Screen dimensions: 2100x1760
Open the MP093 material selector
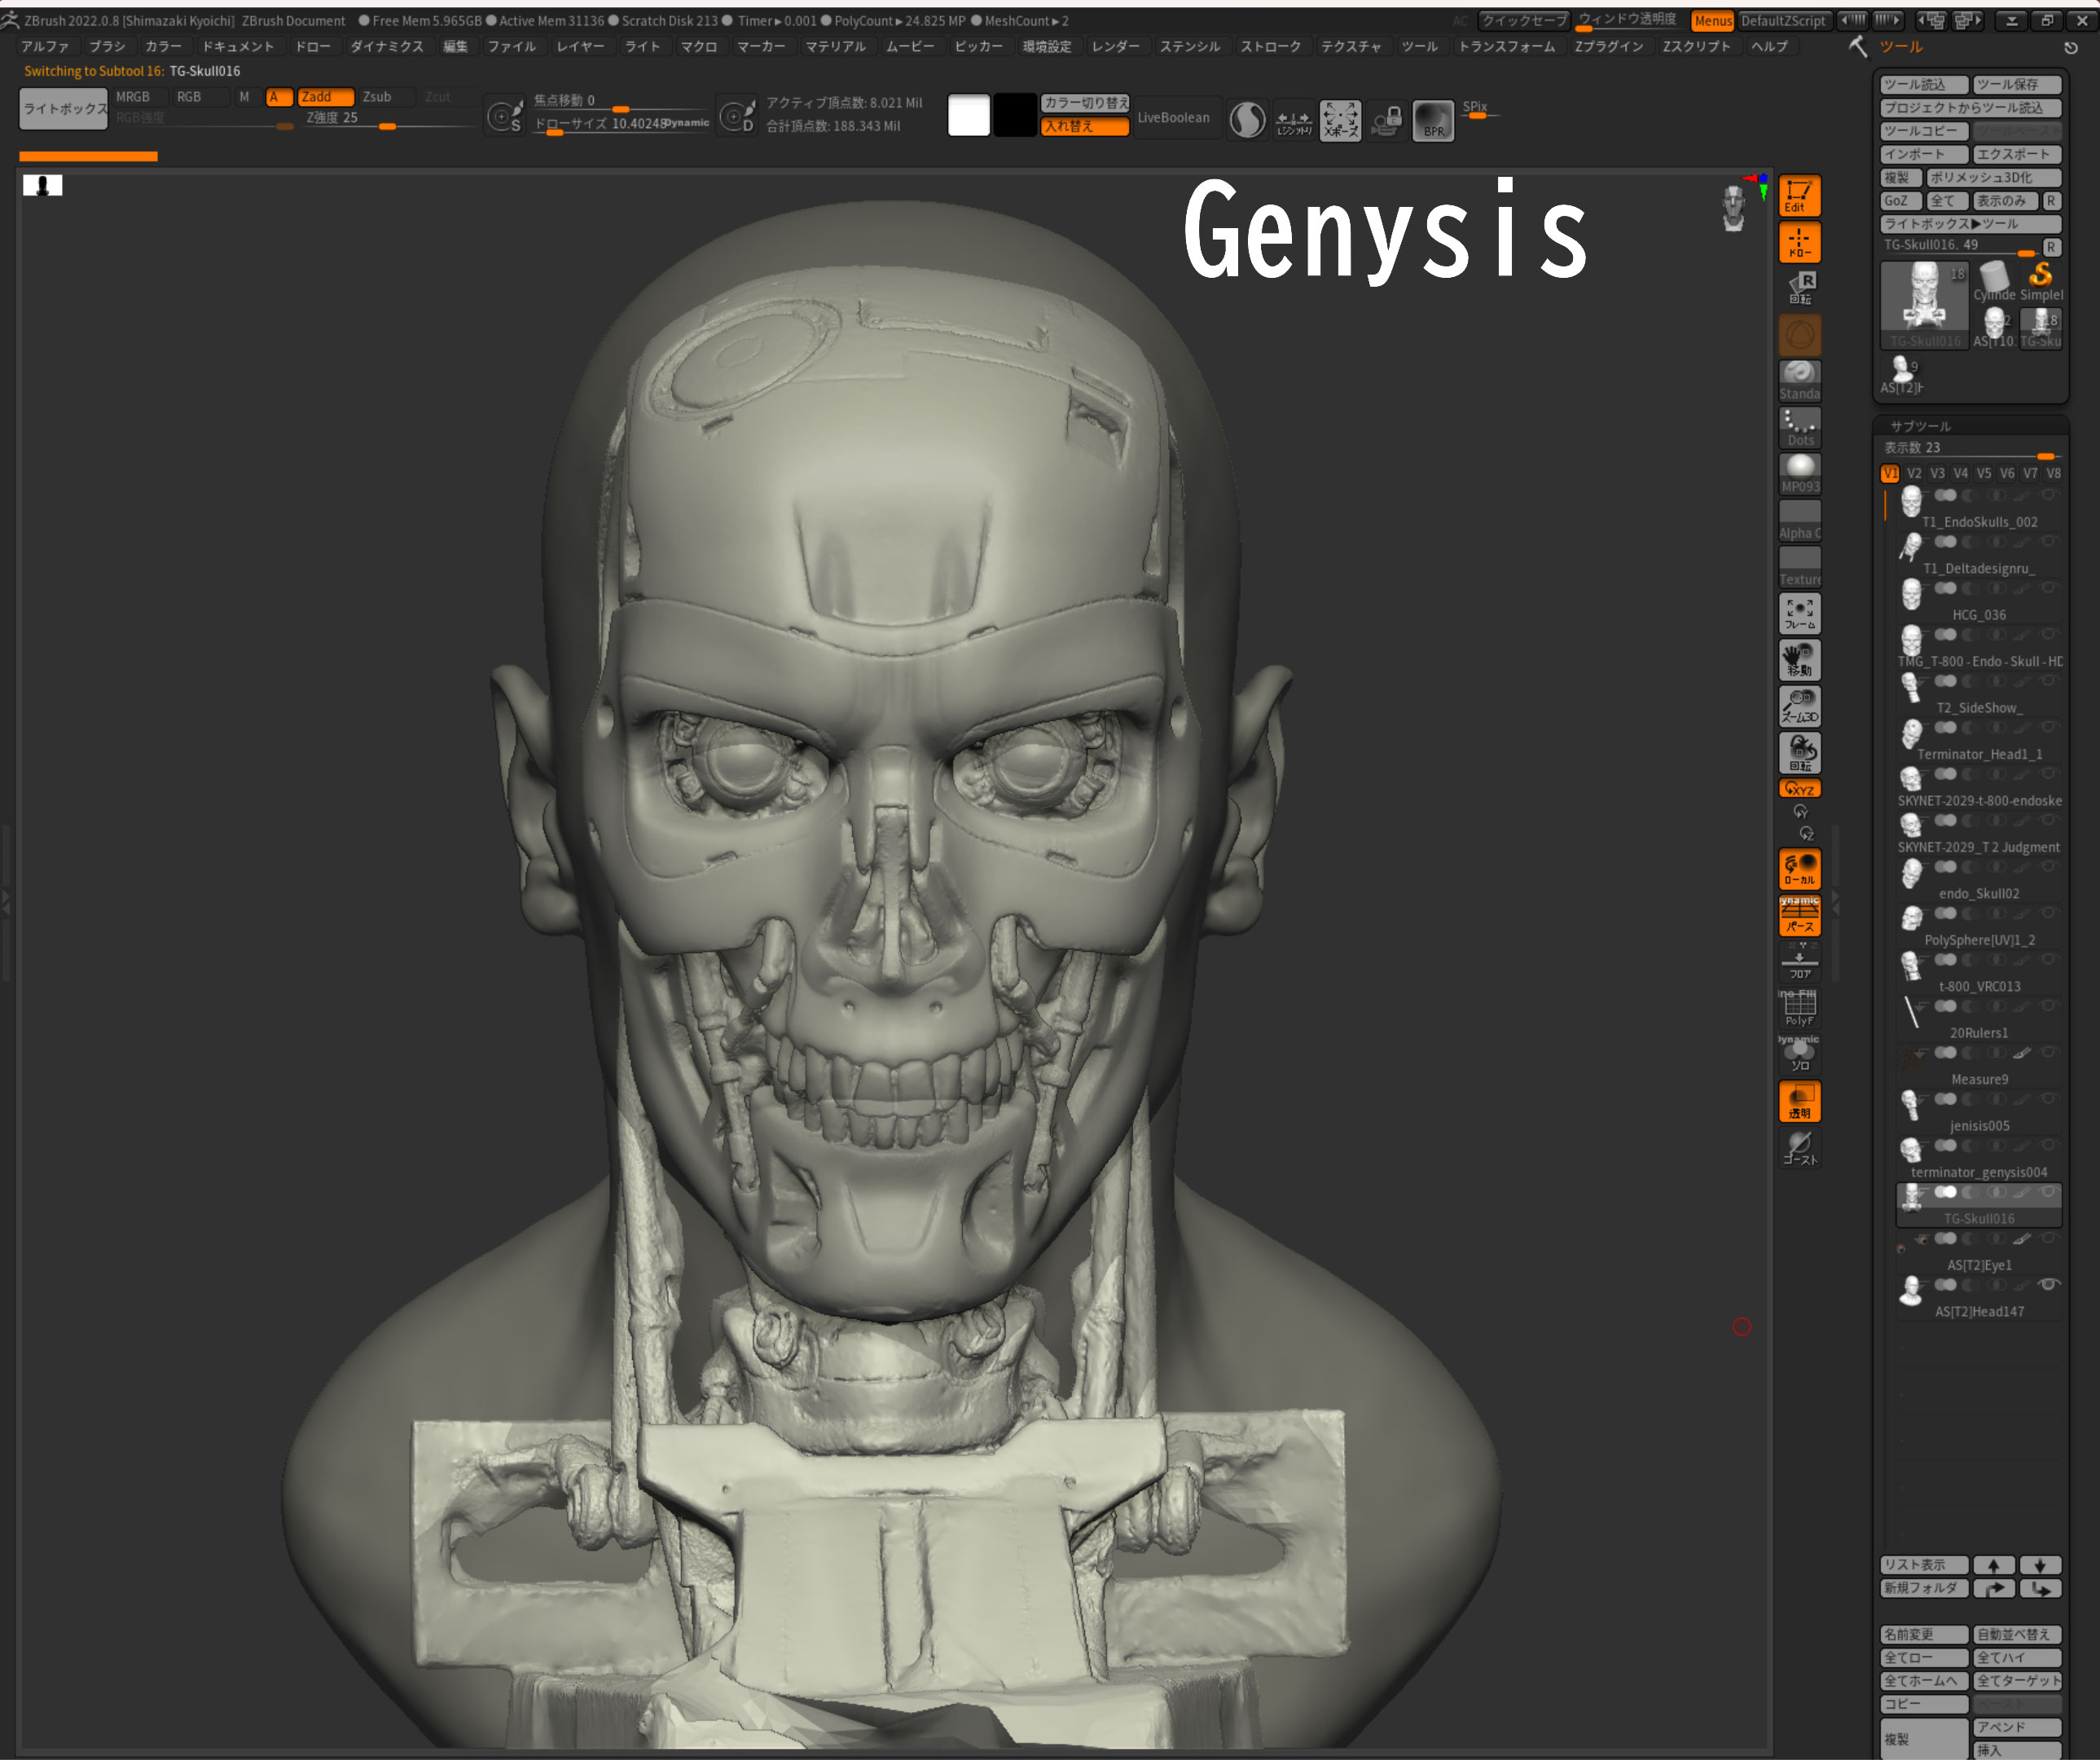tap(1799, 474)
